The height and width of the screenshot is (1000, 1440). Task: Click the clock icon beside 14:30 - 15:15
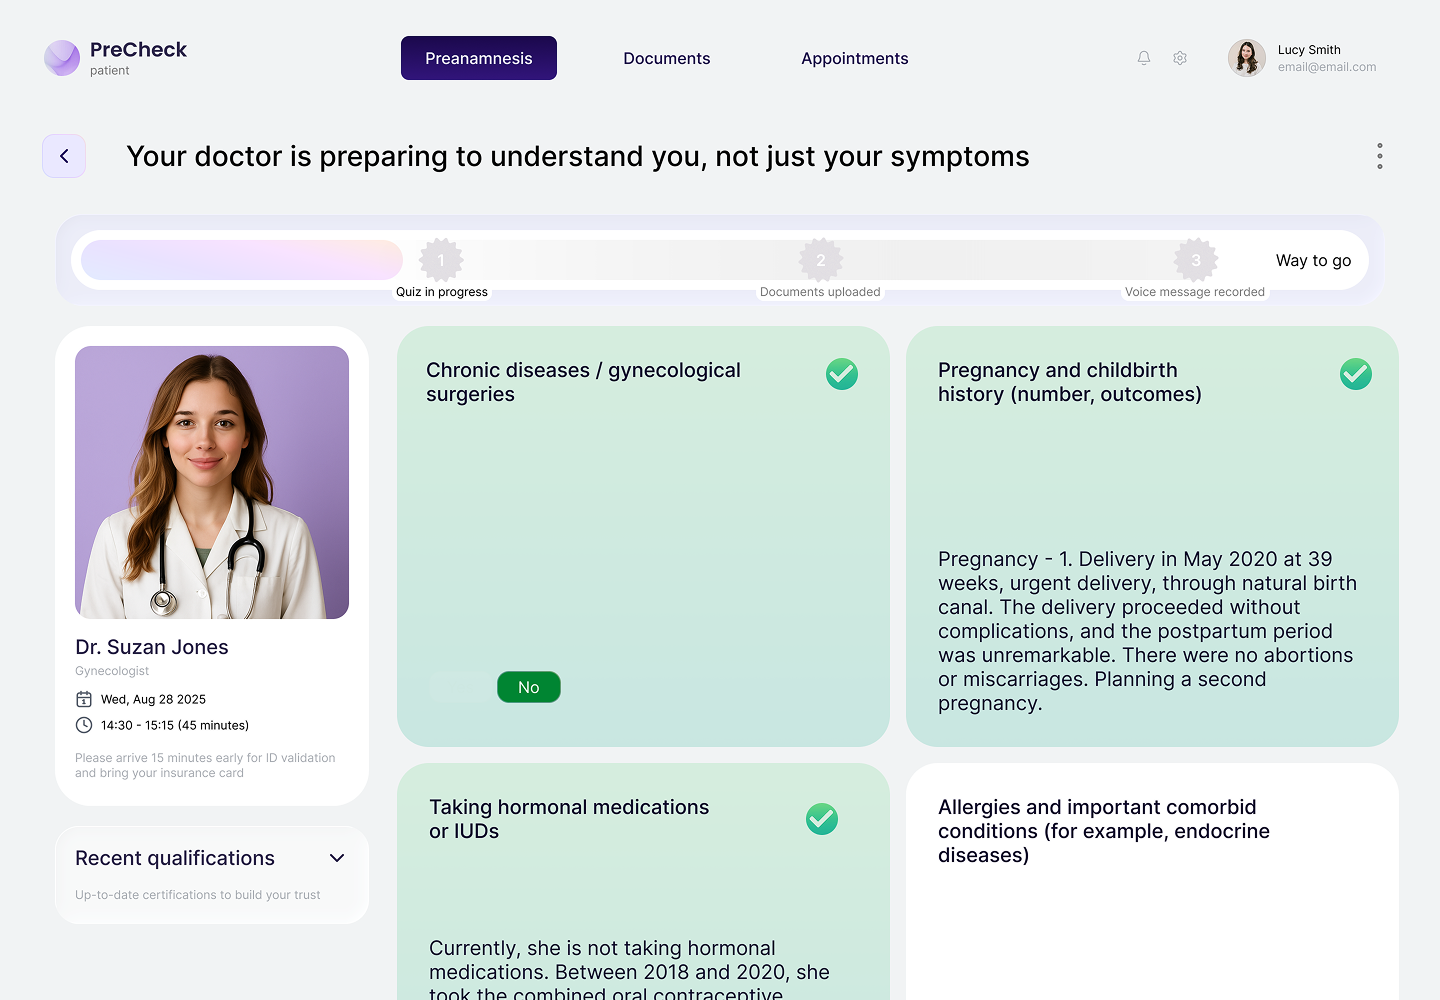(84, 725)
